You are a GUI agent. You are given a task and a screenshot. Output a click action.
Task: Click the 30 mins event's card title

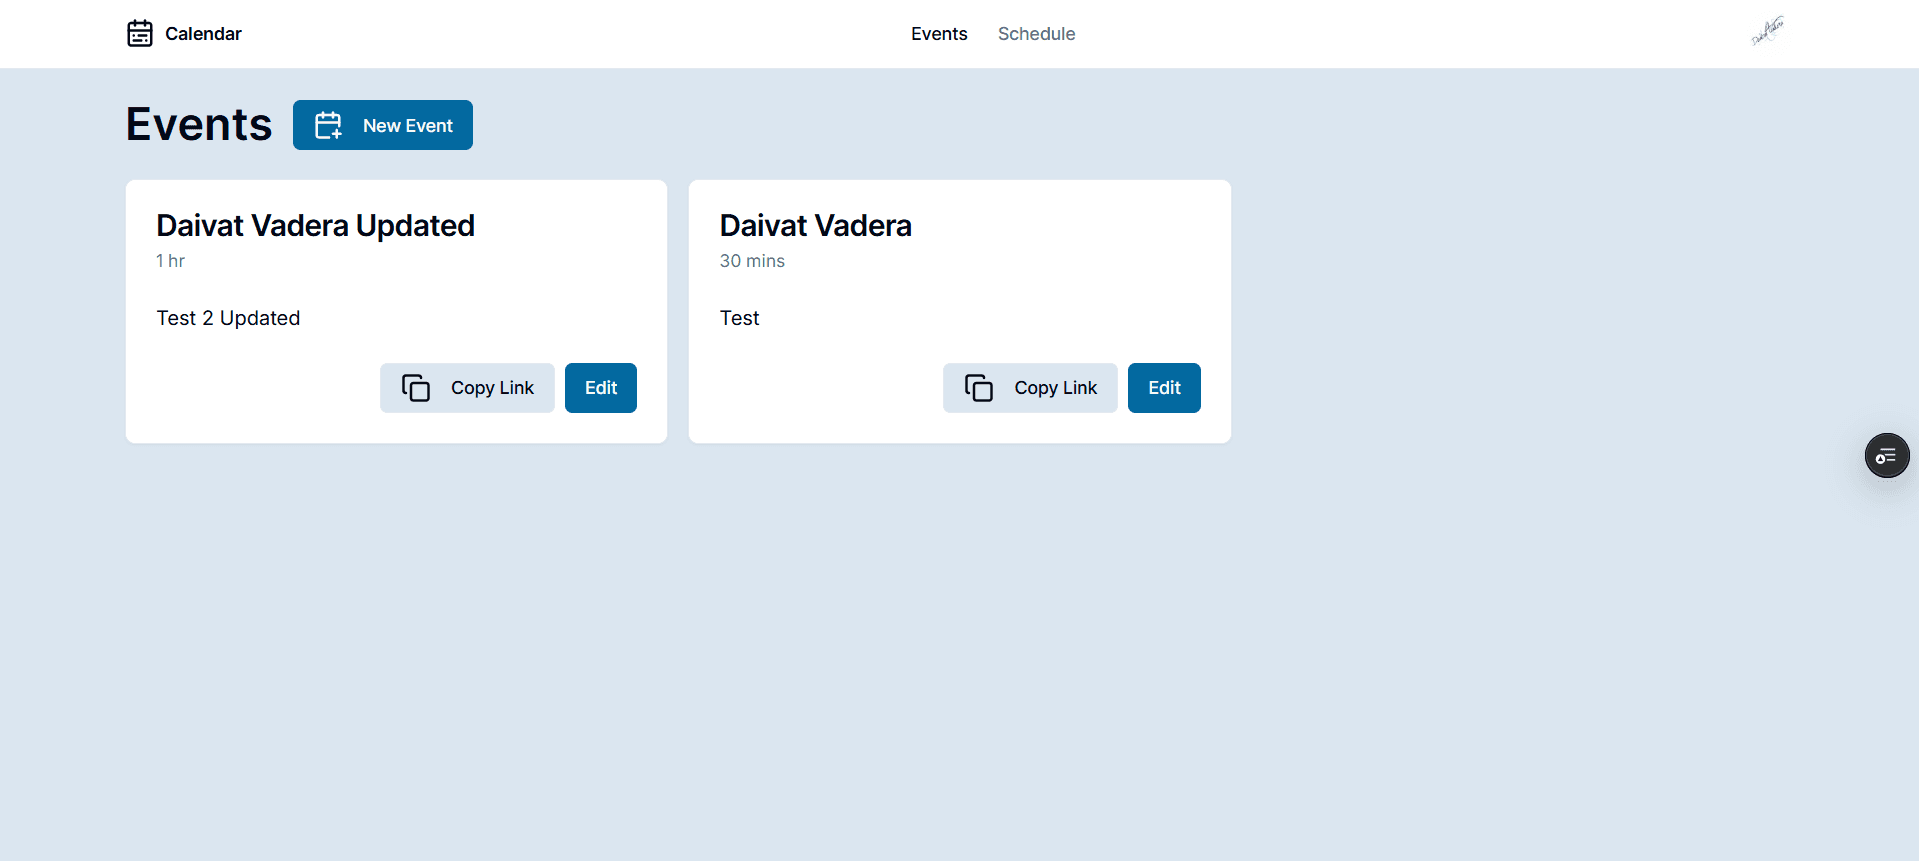pos(815,226)
